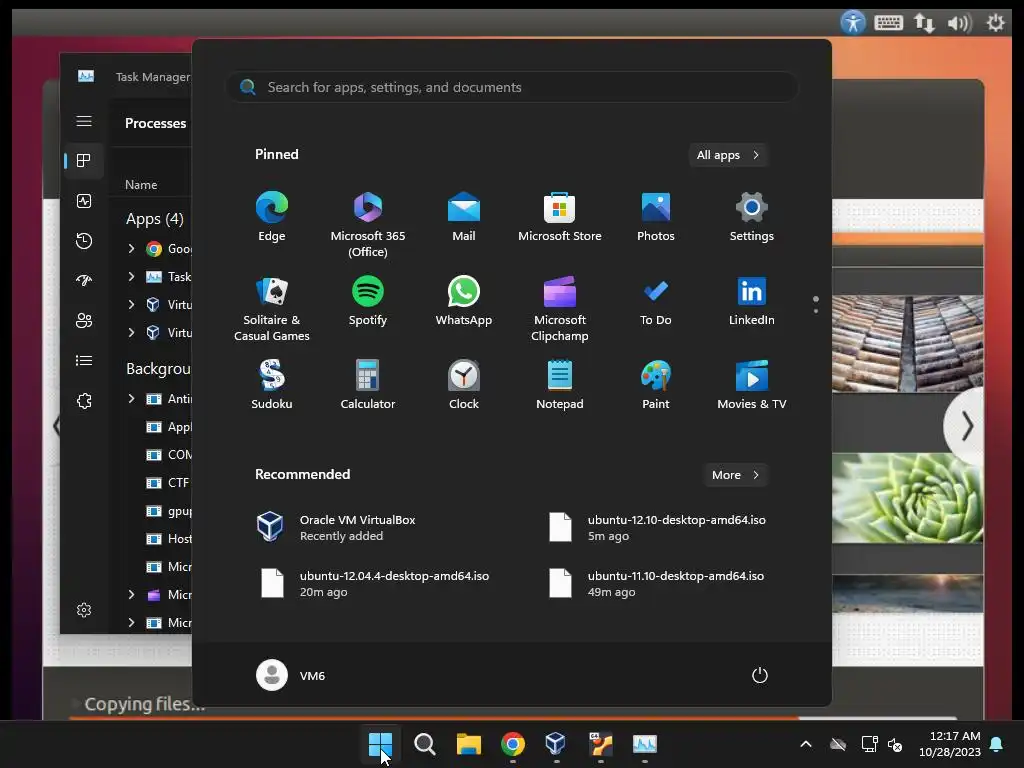
Task: Open clock and date in taskbar
Action: coord(950,744)
